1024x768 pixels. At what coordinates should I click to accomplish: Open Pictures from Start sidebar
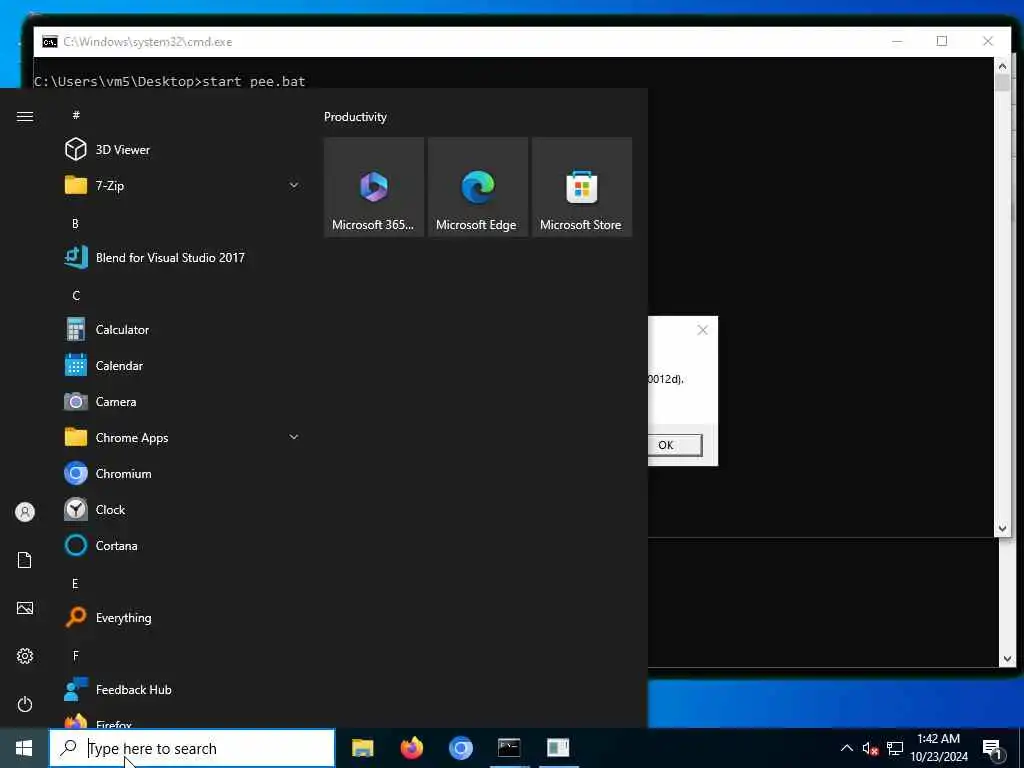(x=25, y=608)
